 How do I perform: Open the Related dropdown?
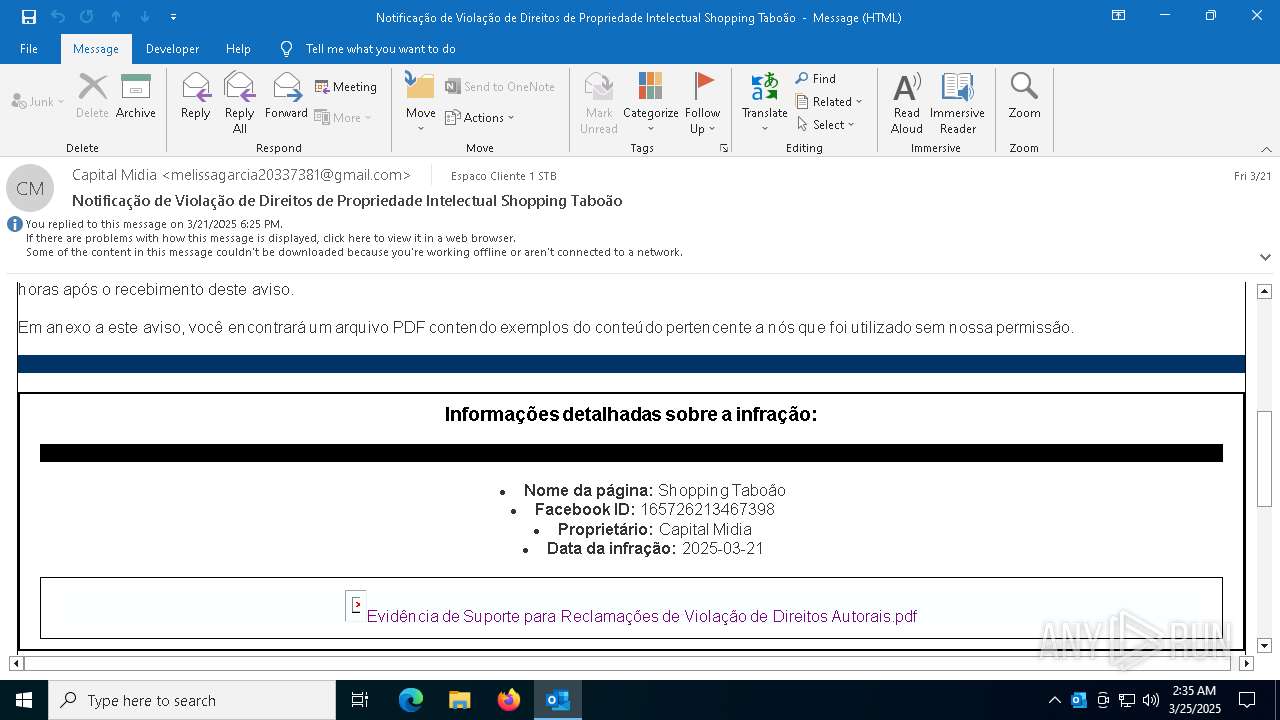pyautogui.click(x=829, y=101)
